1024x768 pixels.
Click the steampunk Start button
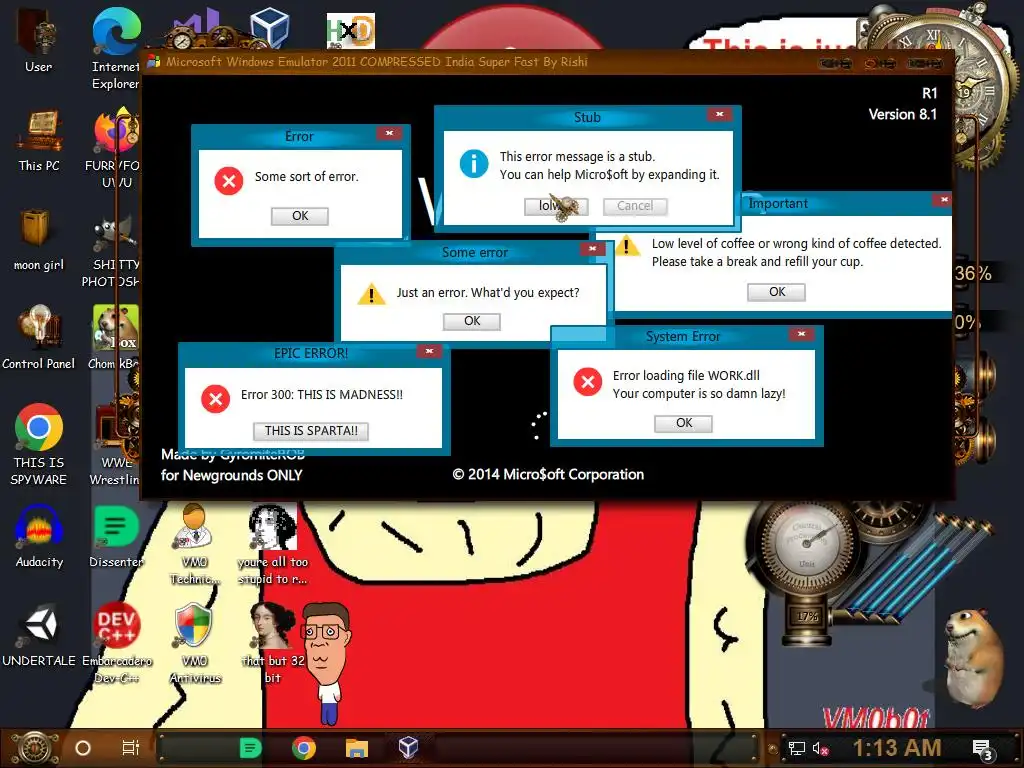(x=34, y=748)
